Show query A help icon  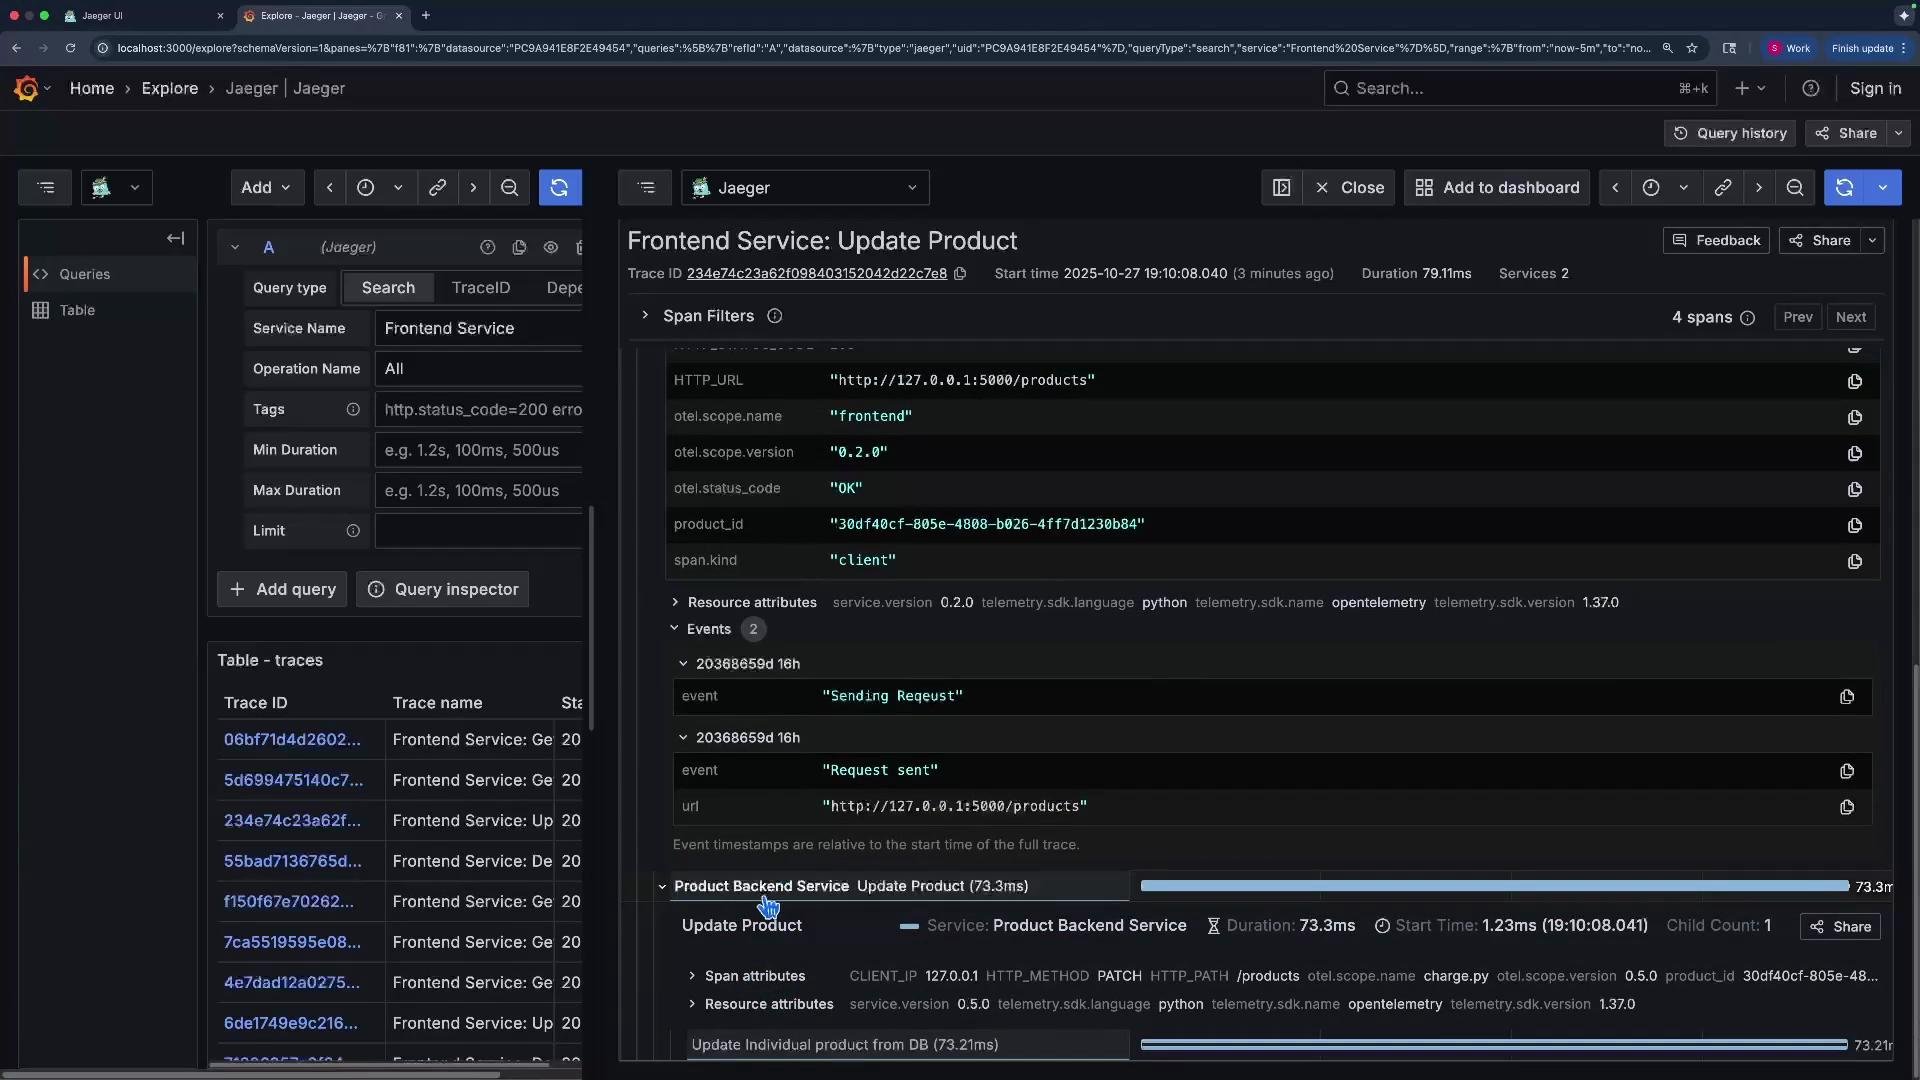(x=487, y=247)
